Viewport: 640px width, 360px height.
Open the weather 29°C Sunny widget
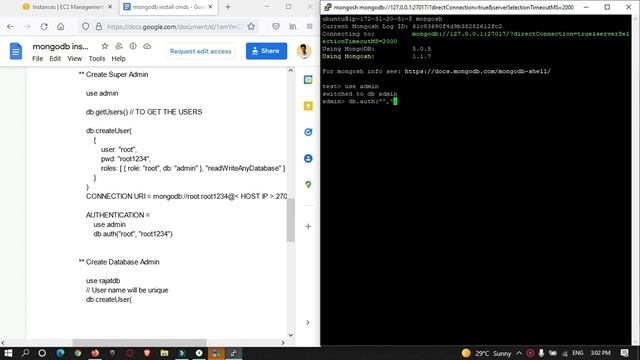tap(487, 353)
